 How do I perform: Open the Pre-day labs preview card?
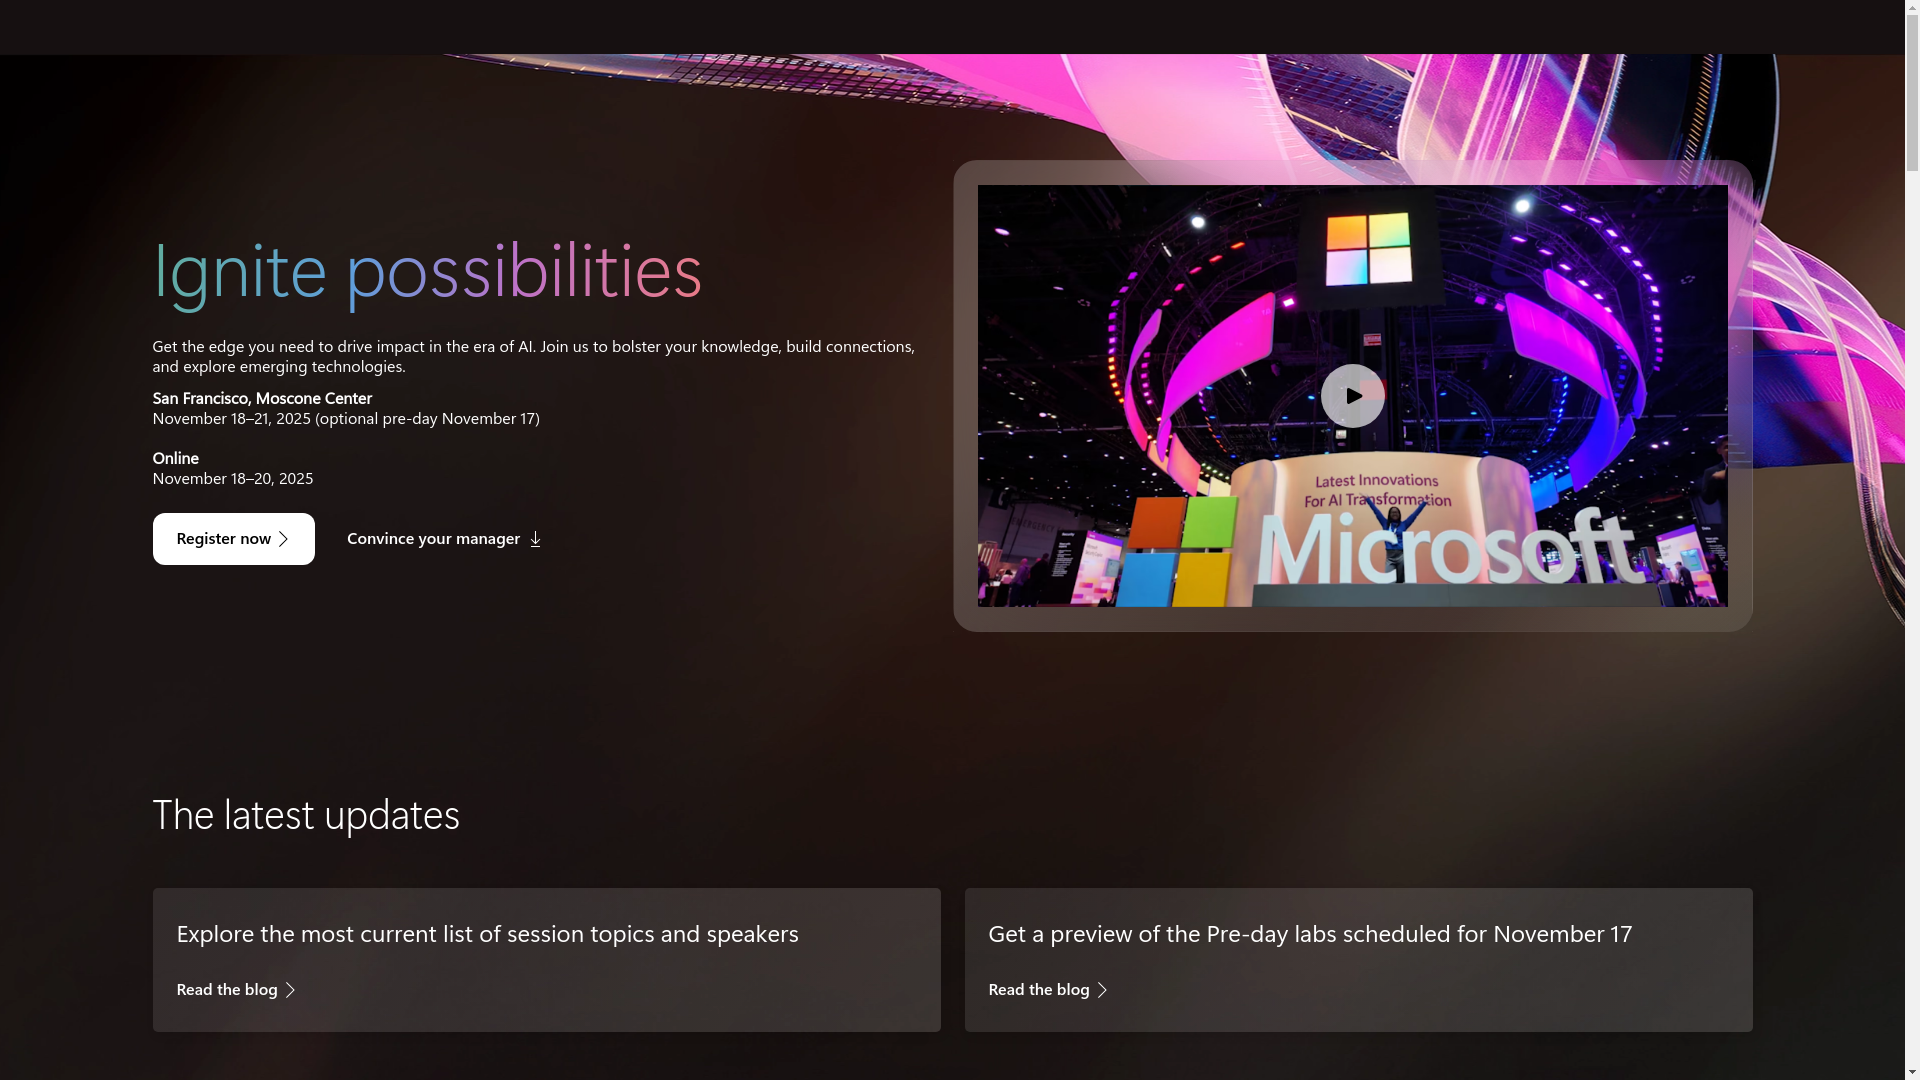(x=1358, y=960)
